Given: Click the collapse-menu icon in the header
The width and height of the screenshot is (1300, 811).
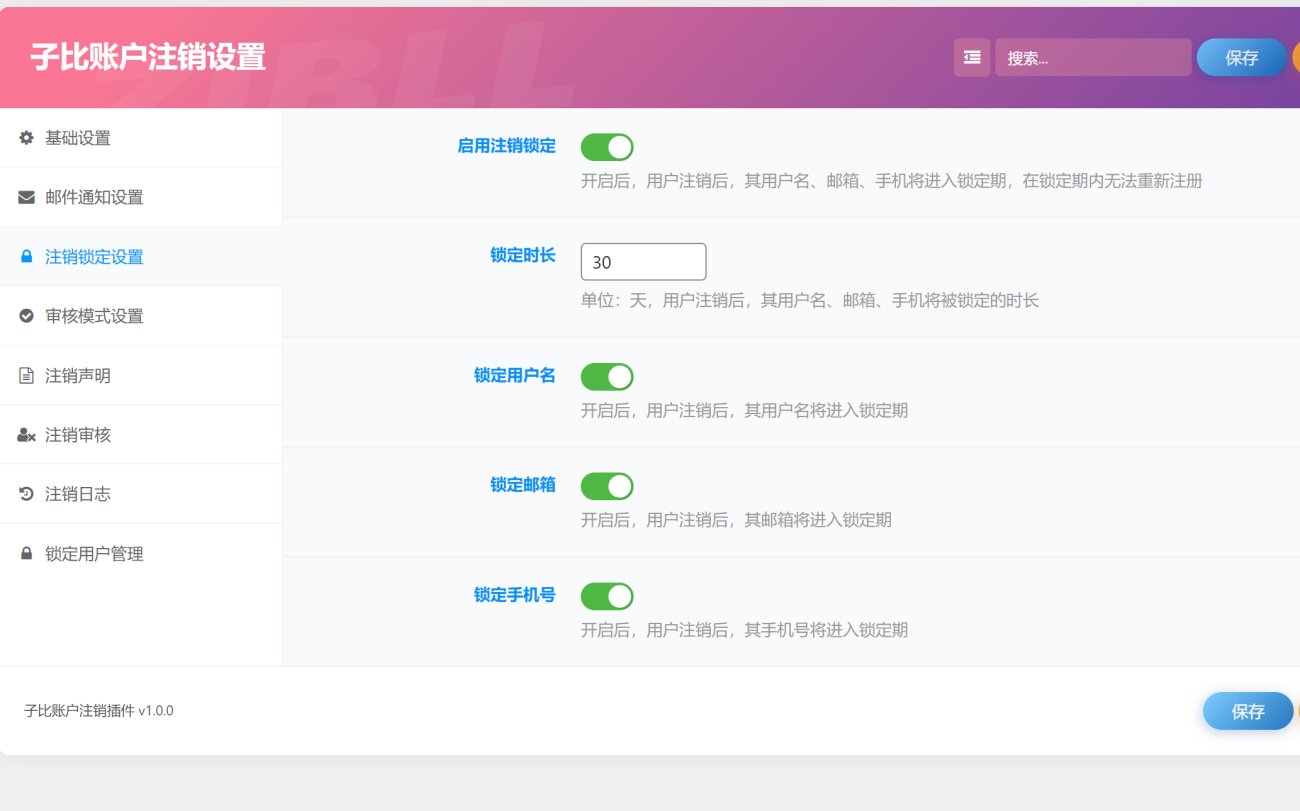Looking at the screenshot, I should [x=971, y=57].
